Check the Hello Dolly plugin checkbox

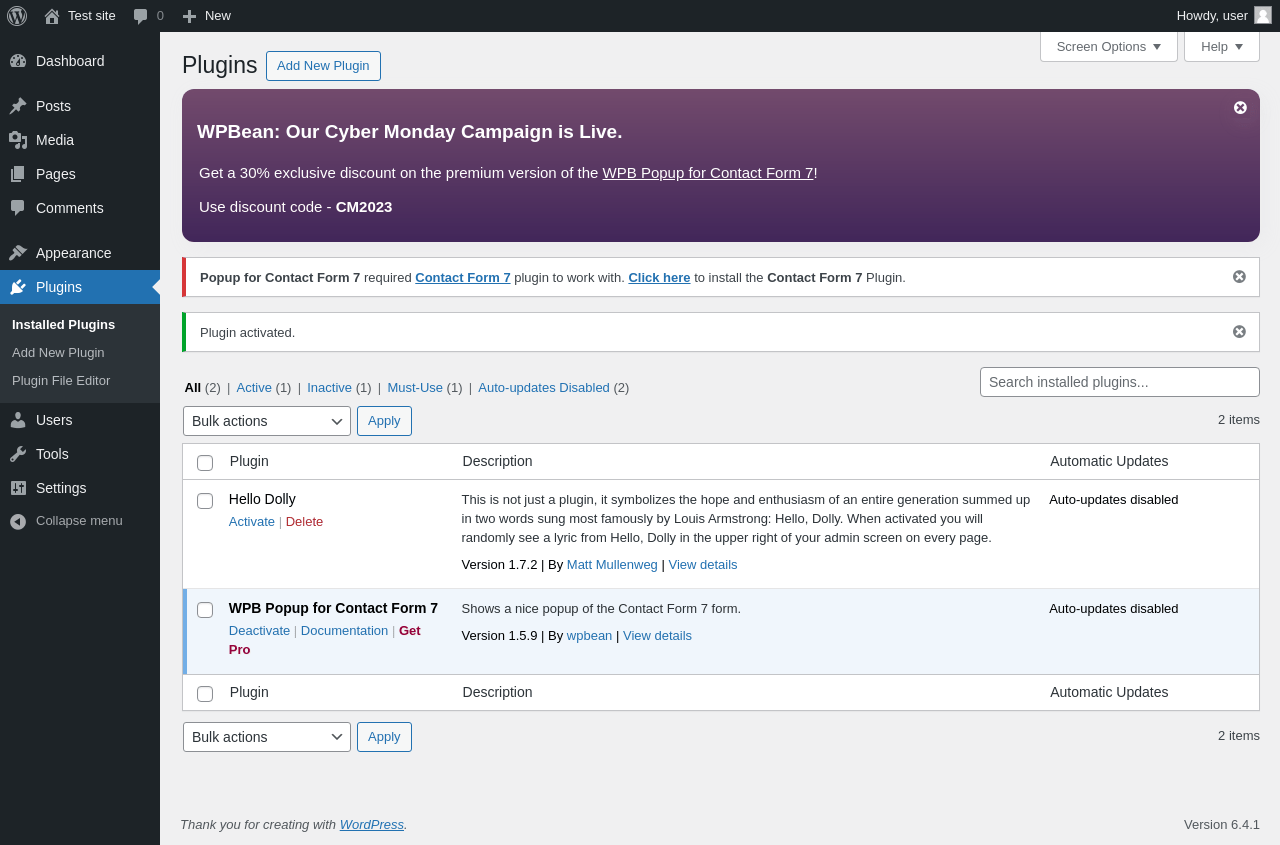tap(205, 501)
